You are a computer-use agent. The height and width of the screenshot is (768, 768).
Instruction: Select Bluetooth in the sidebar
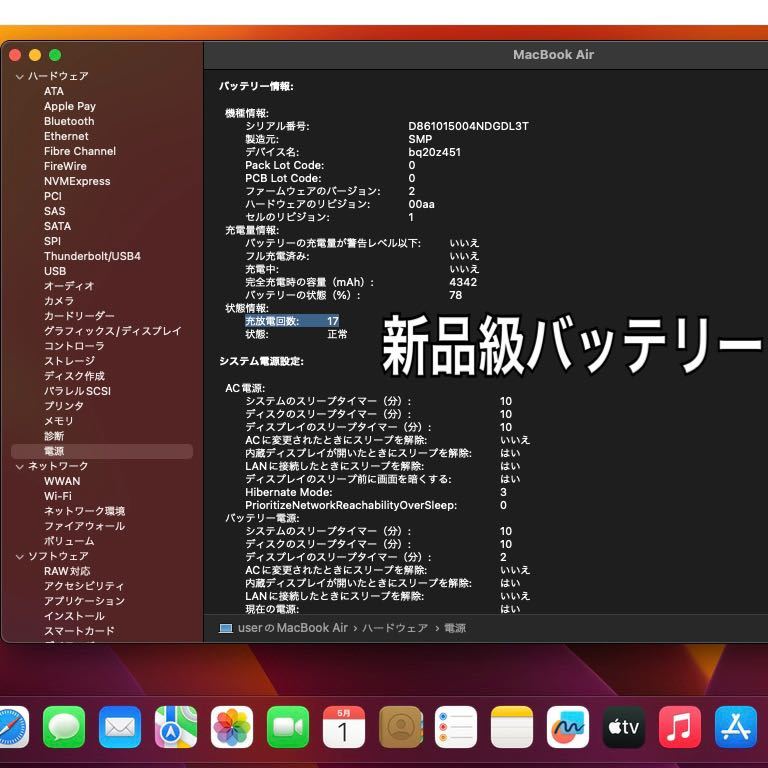[x=69, y=121]
